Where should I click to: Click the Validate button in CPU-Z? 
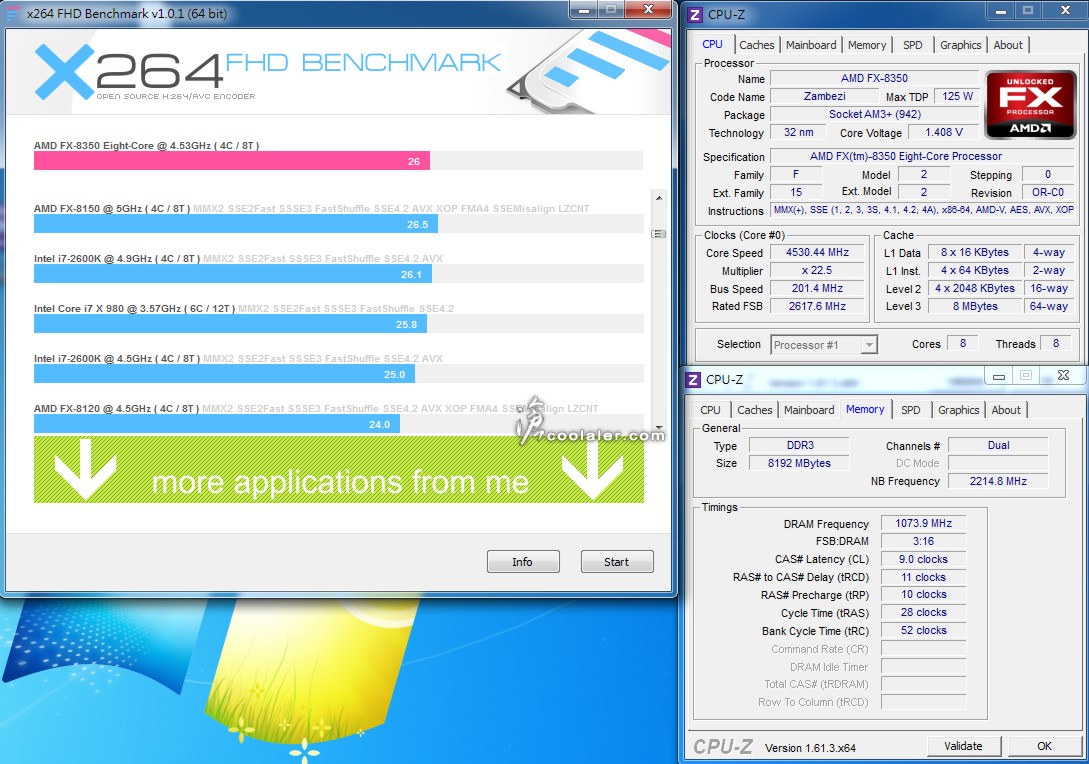coord(963,746)
